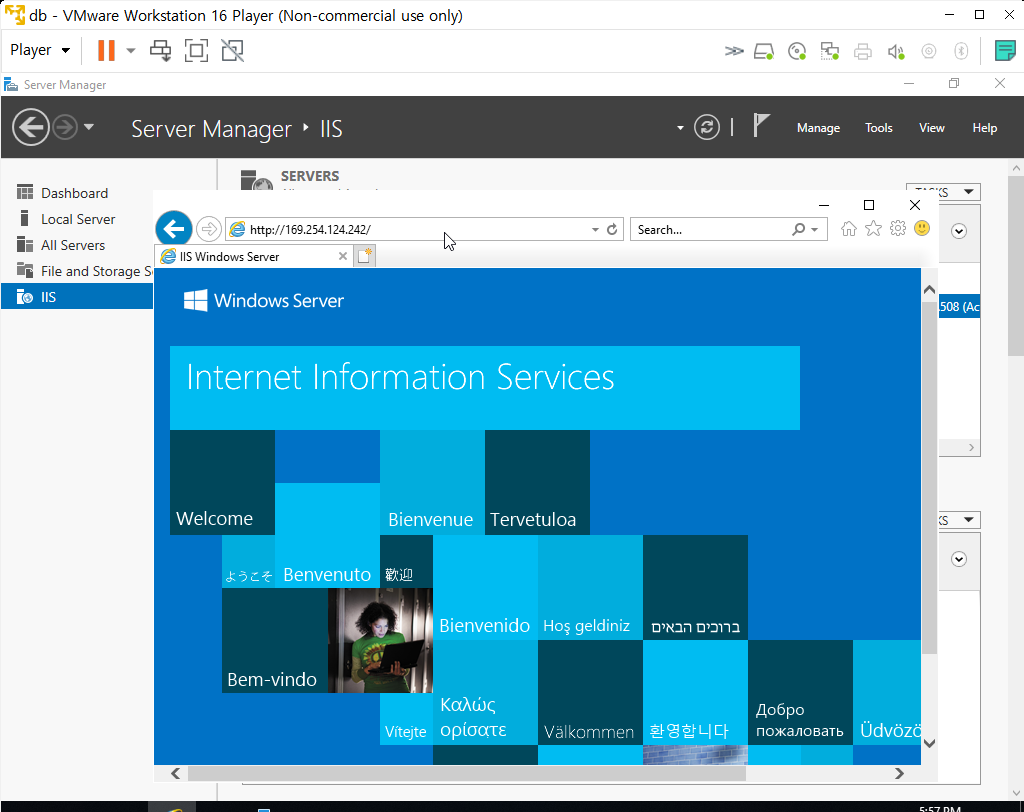Open the VMware message log note icon
Viewport: 1024px width, 812px height.
point(1004,50)
